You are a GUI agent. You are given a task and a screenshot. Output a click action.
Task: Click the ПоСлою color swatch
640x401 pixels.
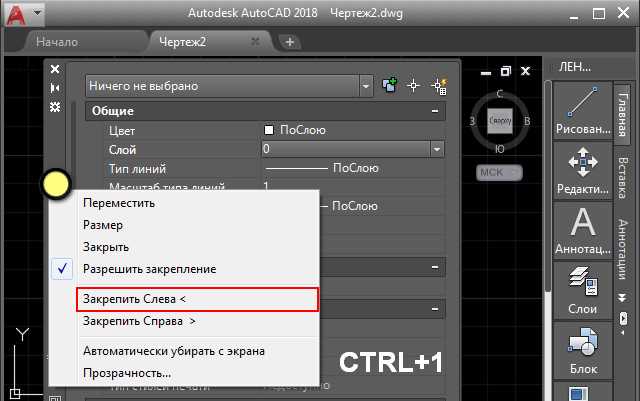[x=269, y=130]
